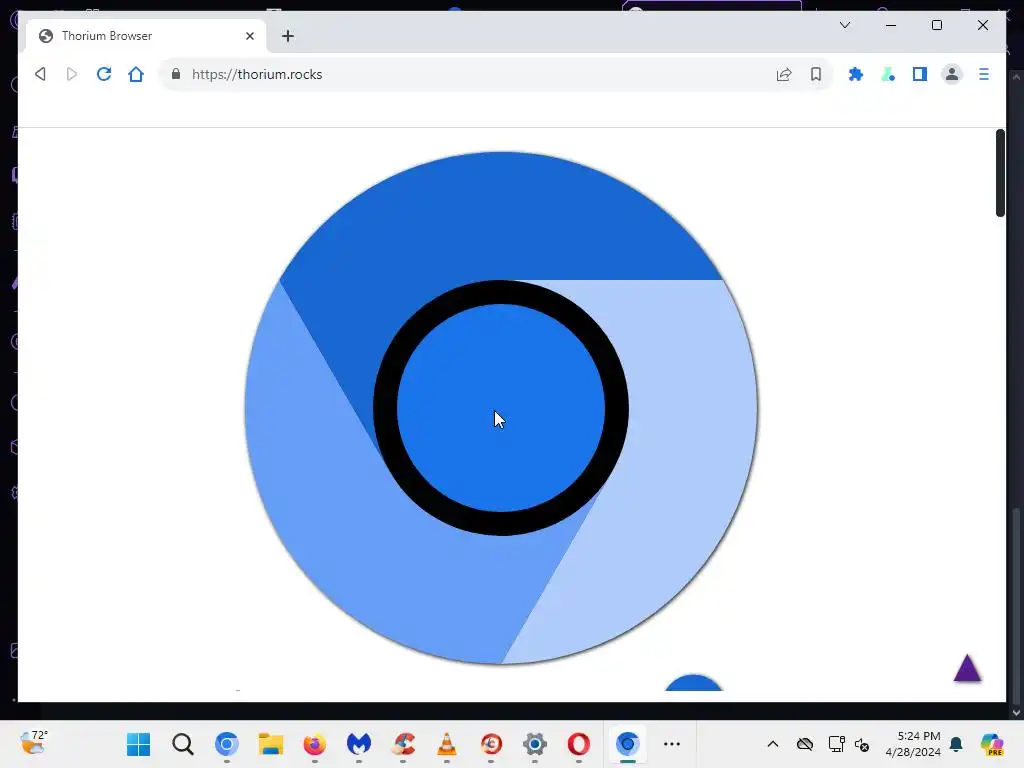This screenshot has width=1024, height=768.
Task: Open CCleaner from the taskbar
Action: [x=403, y=744]
